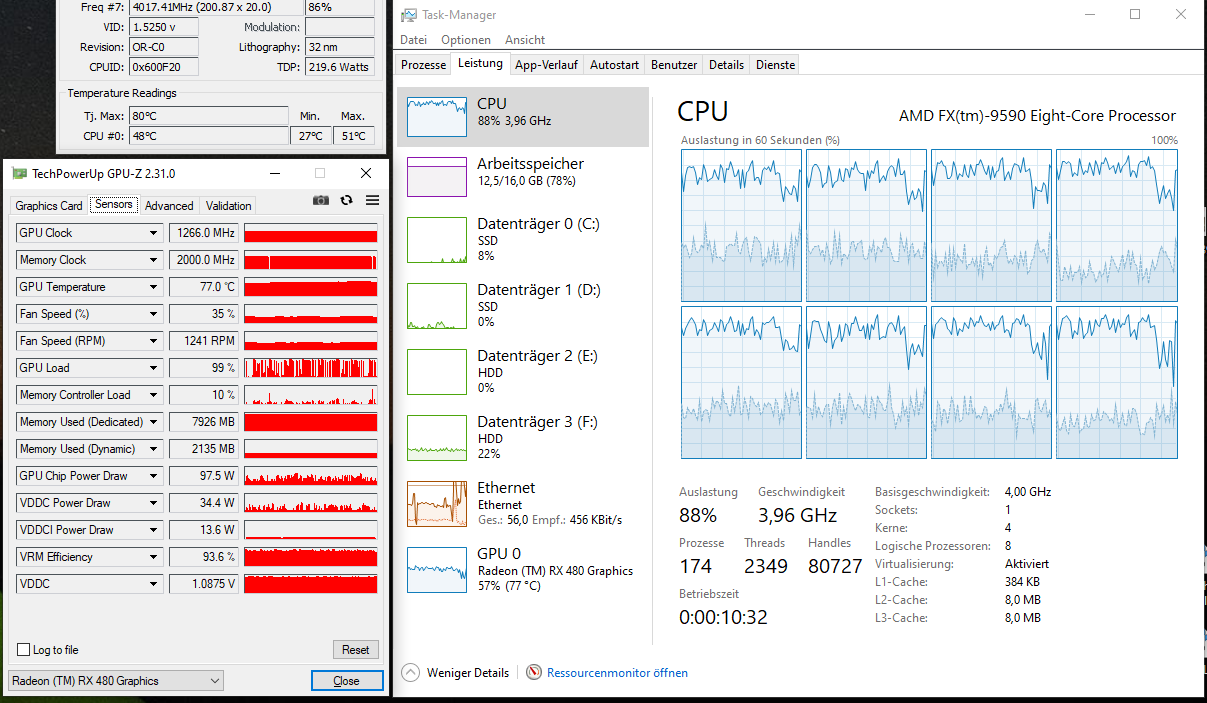Select Datenträger 1 (D:) entry
The width and height of the screenshot is (1207, 703).
(523, 307)
